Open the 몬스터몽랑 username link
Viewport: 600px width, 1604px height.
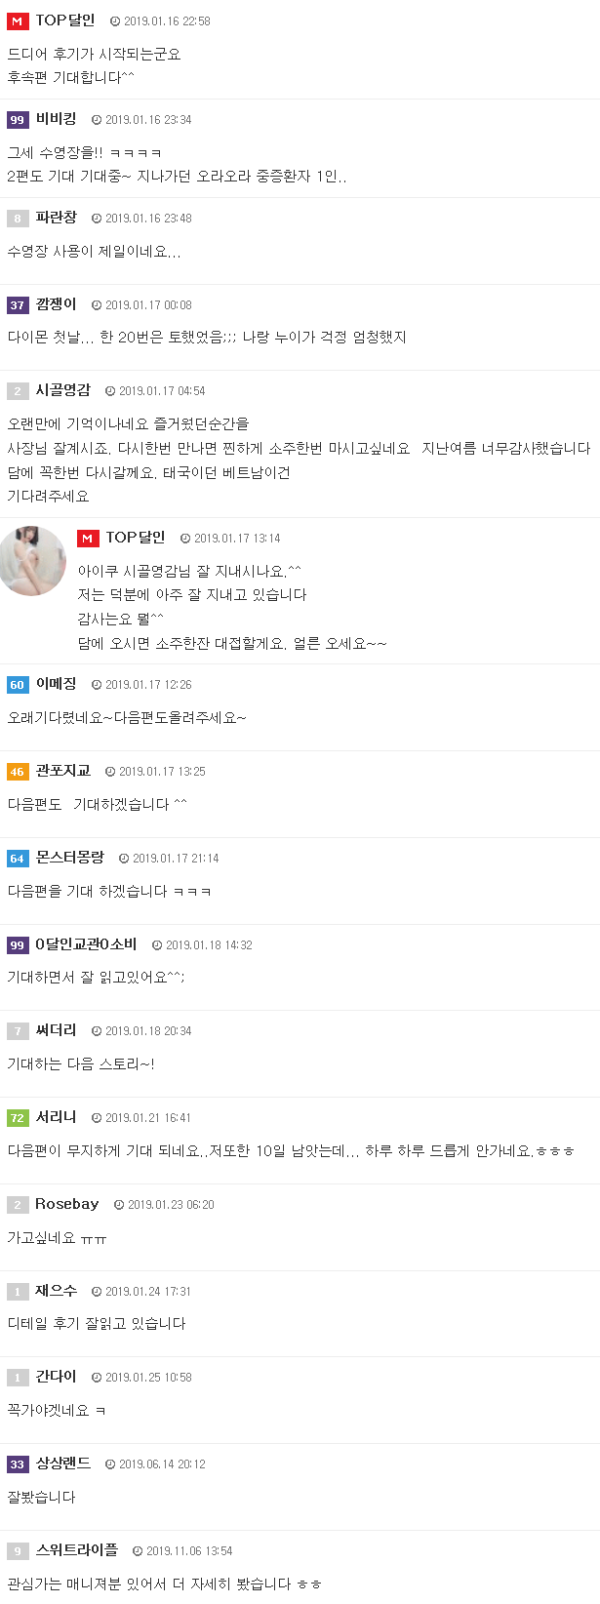coord(70,858)
